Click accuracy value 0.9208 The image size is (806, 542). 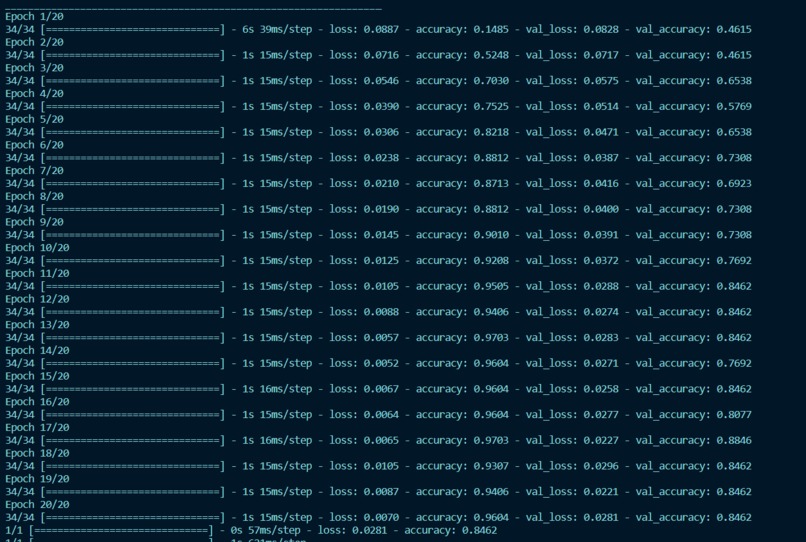[x=491, y=261]
